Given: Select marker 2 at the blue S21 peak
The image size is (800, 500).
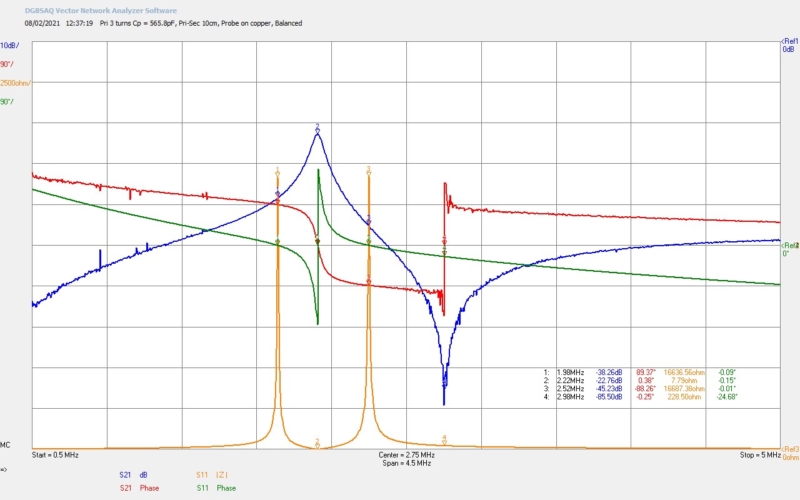Looking at the screenshot, I should point(317,129).
